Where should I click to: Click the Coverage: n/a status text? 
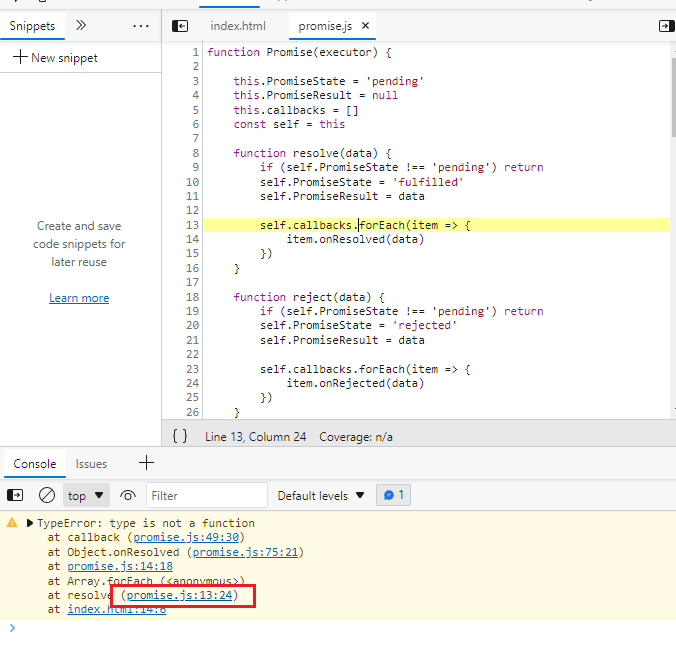point(356,437)
